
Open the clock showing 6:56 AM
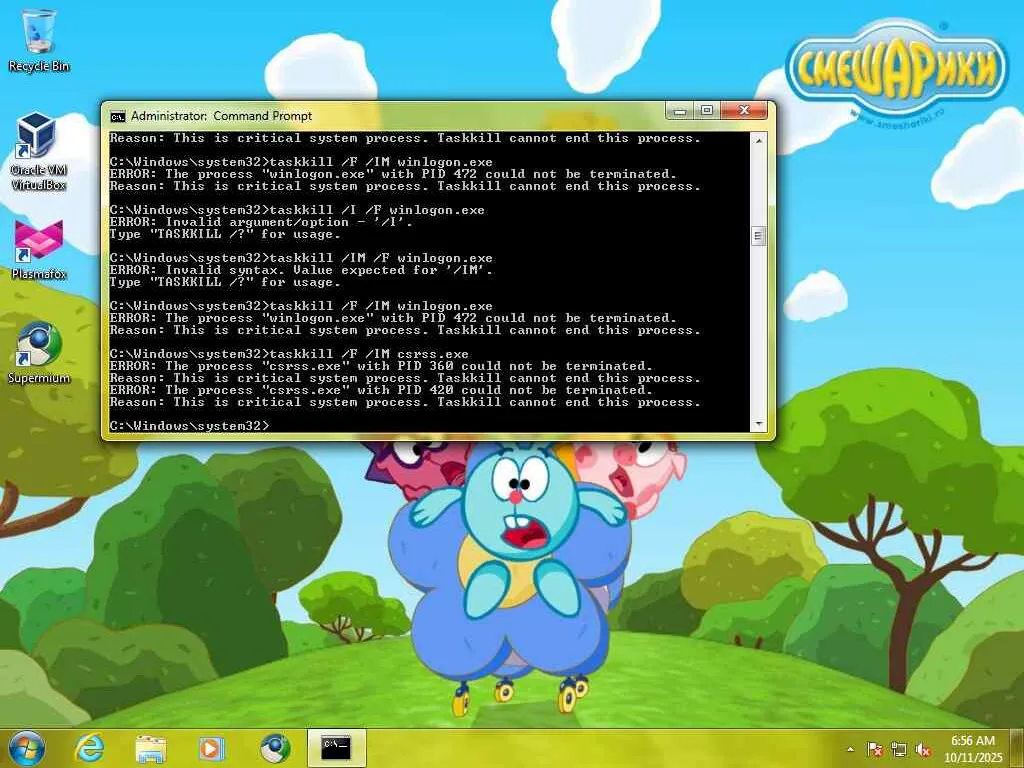pyautogui.click(x=972, y=748)
